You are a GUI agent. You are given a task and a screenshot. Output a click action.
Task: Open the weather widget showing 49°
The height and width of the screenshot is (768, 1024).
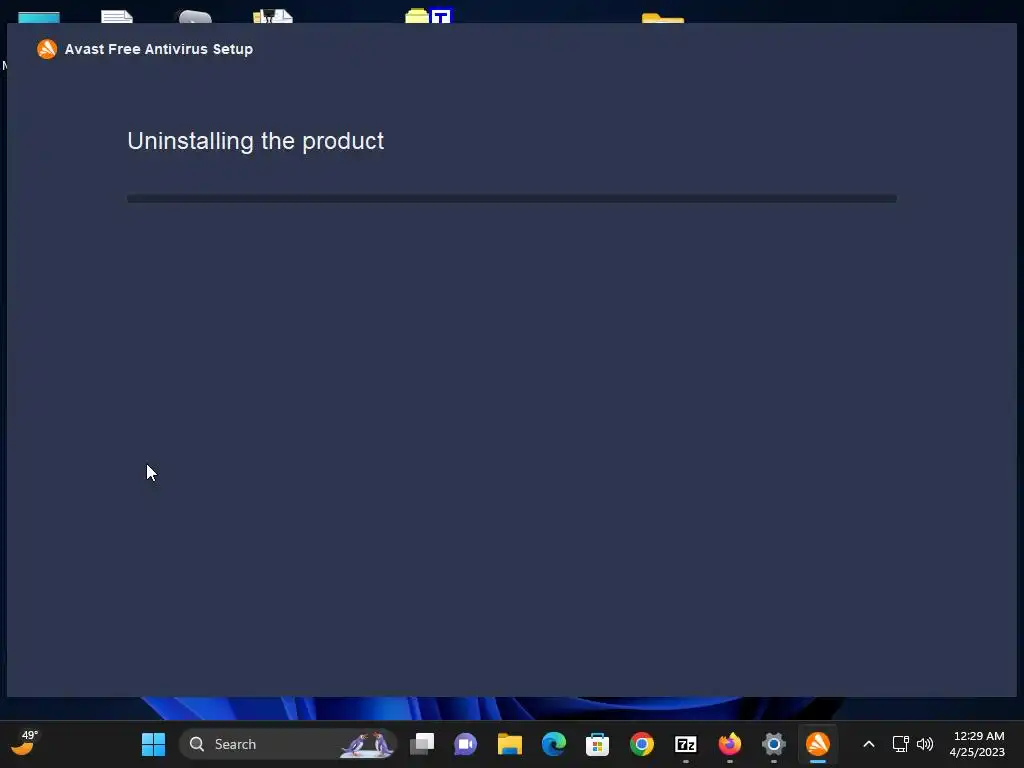click(x=25, y=743)
